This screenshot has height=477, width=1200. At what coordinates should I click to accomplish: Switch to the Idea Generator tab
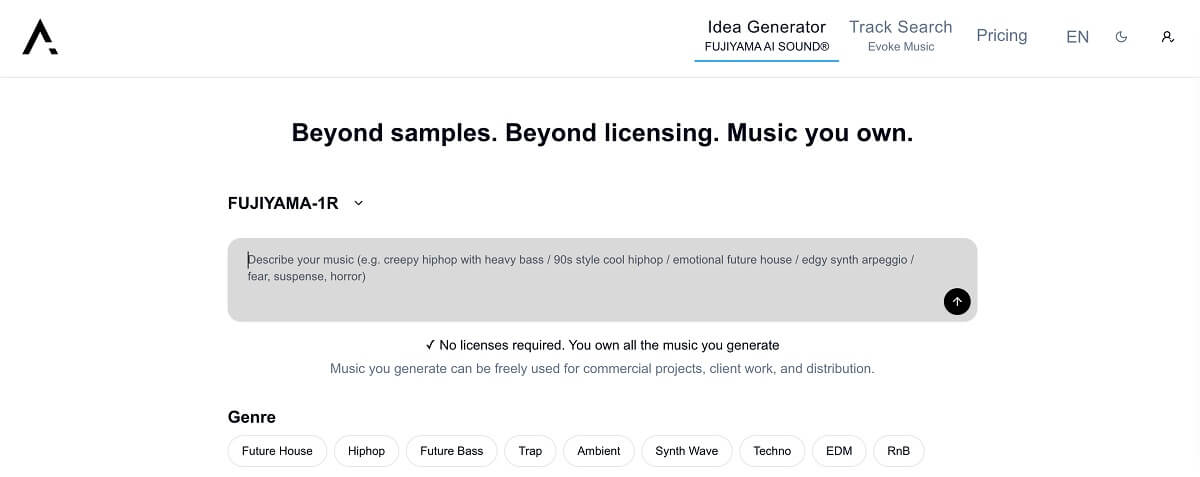pos(766,36)
